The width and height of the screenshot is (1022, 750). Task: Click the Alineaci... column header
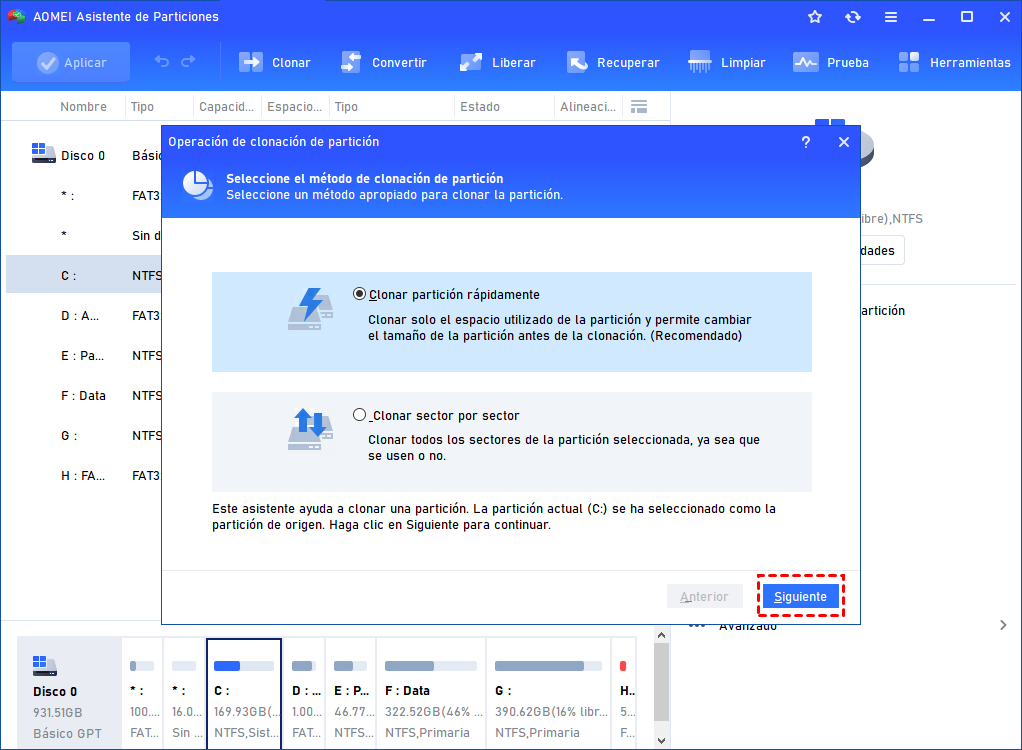588,107
